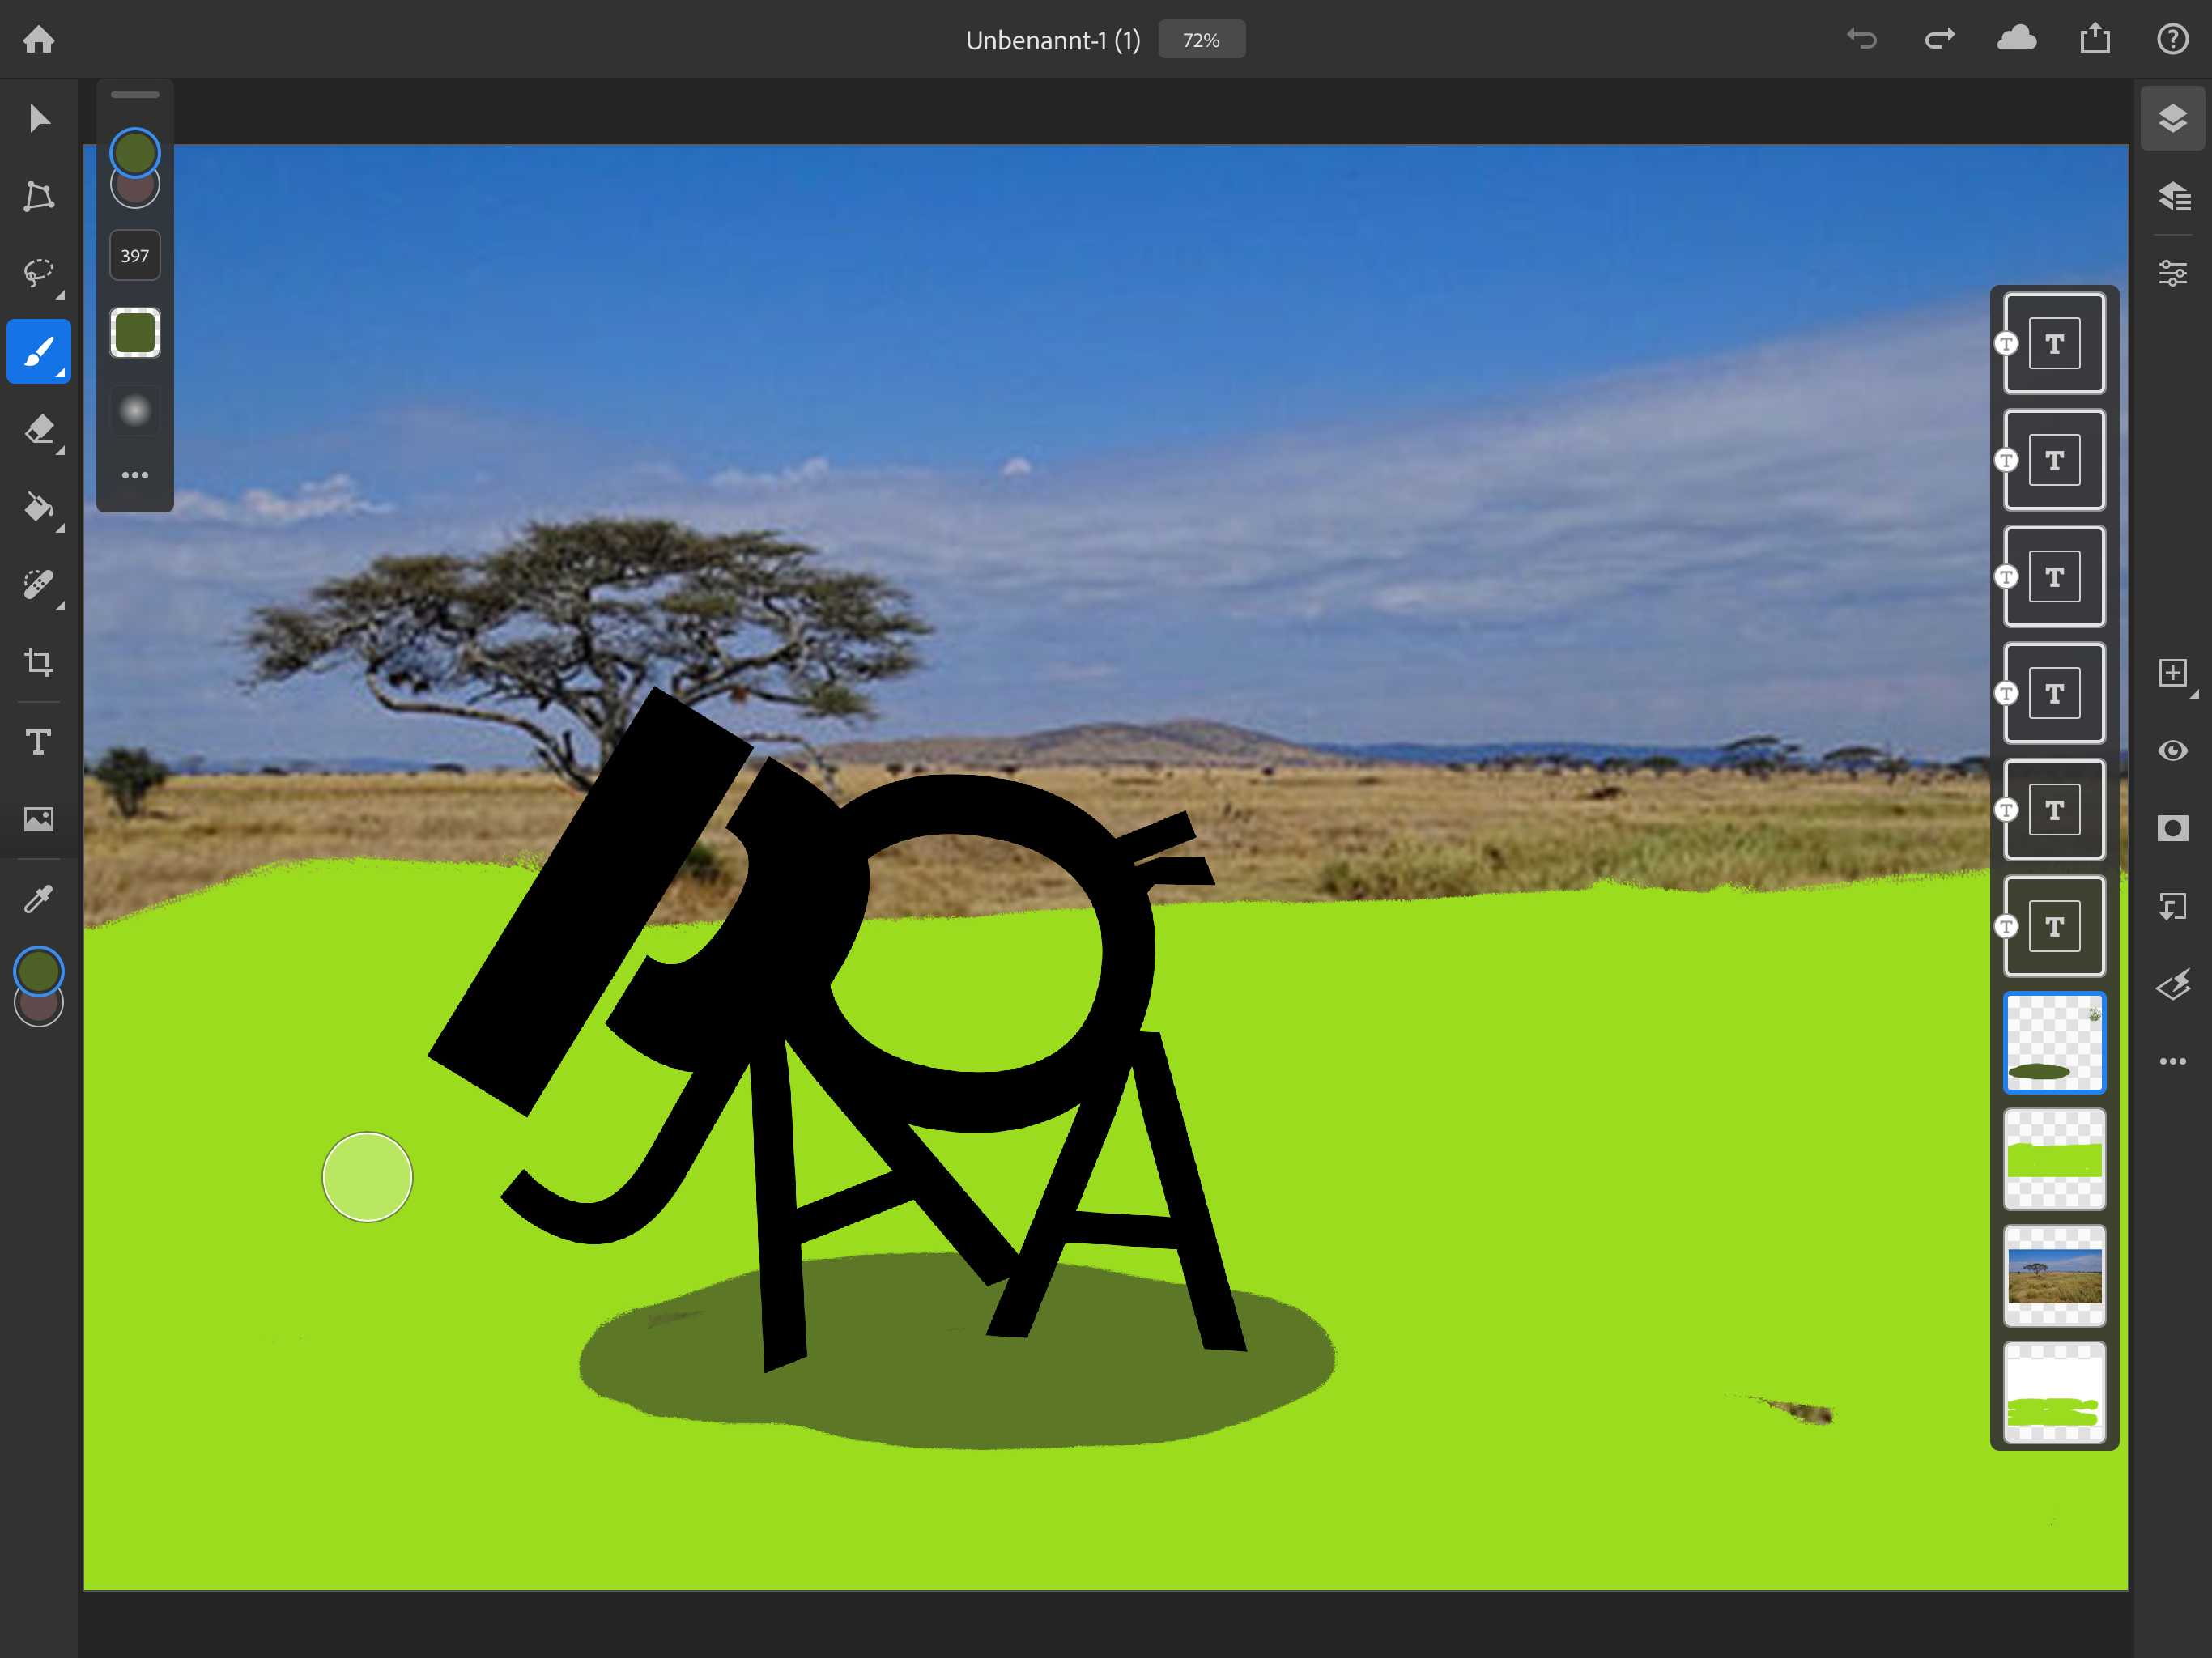Open the Place Image tool
The width and height of the screenshot is (2212, 1658).
click(39, 819)
